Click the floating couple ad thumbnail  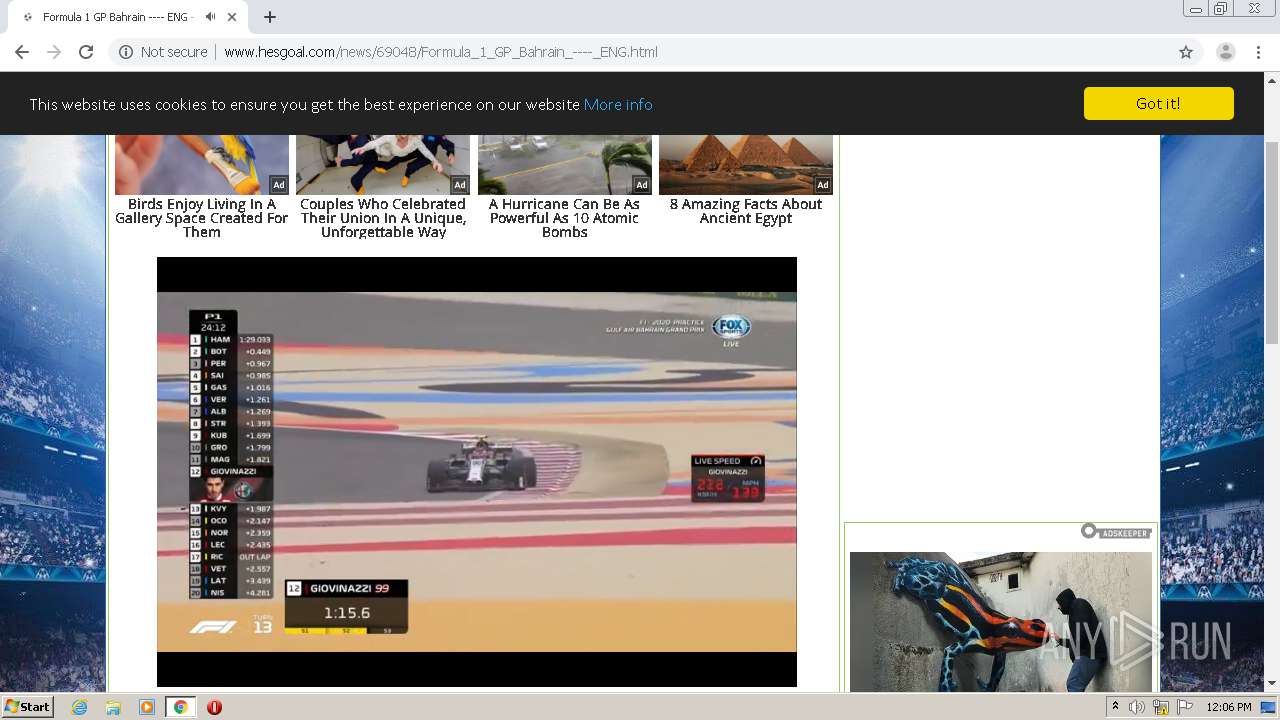(383, 165)
